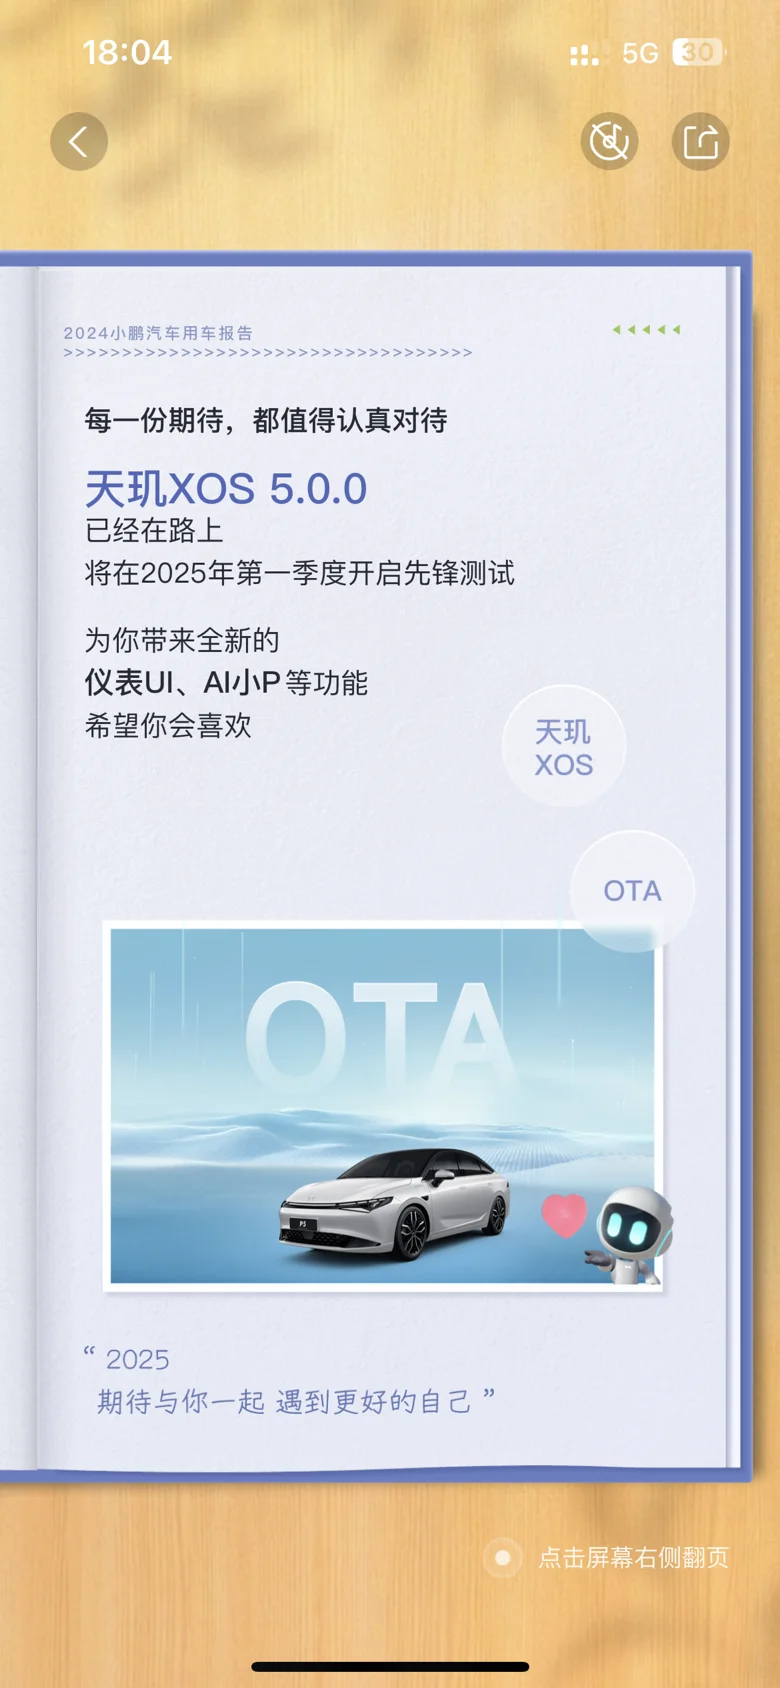Mute the background music icon

tap(609, 141)
